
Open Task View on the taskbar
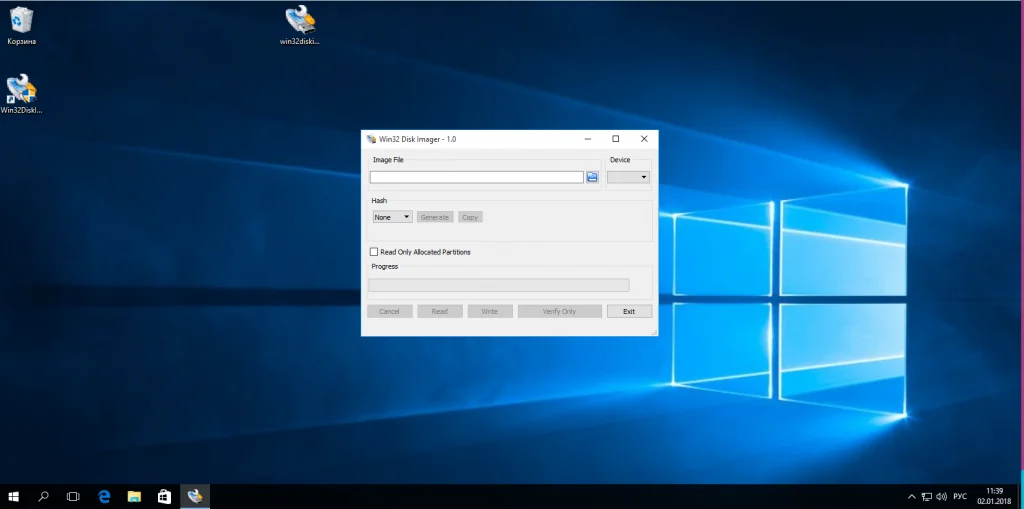[73, 496]
